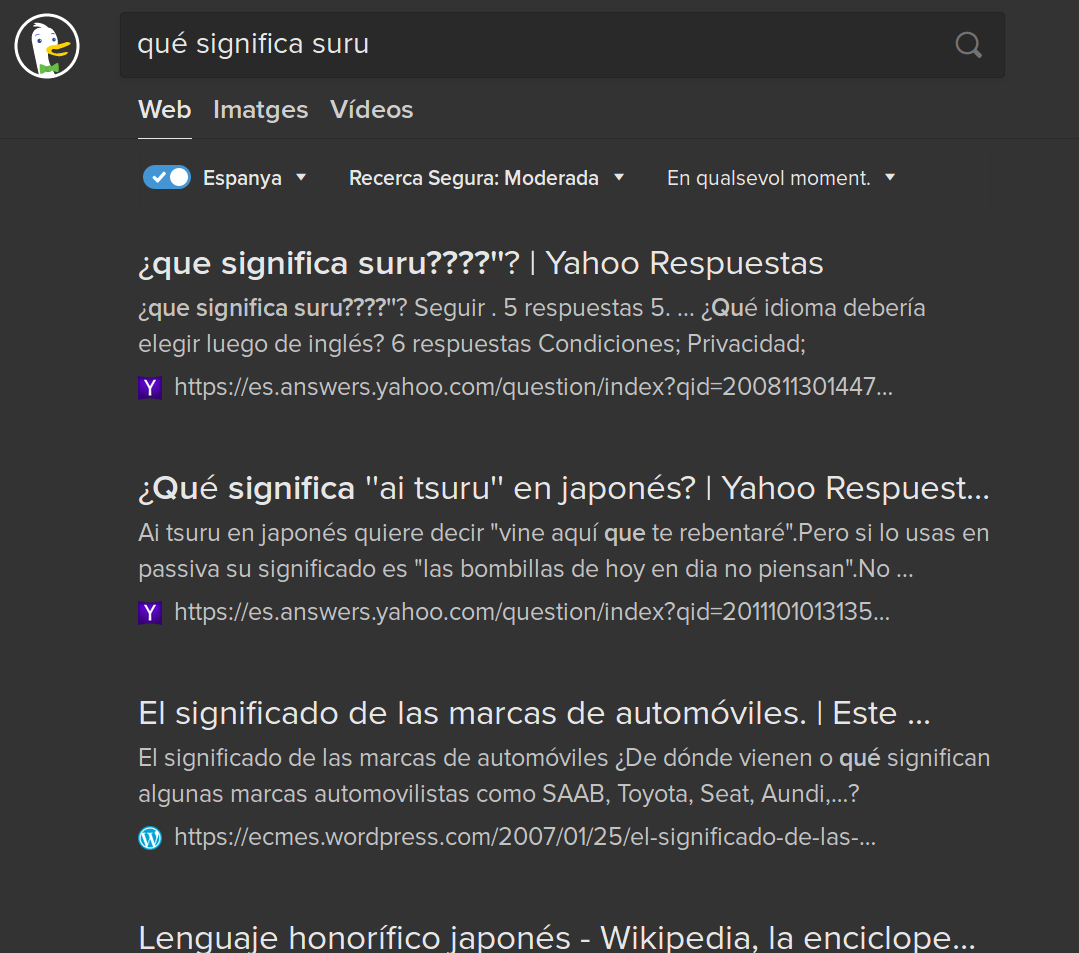This screenshot has width=1079, height=953.
Task: Toggle the Espanya region switch
Action: [x=166, y=178]
